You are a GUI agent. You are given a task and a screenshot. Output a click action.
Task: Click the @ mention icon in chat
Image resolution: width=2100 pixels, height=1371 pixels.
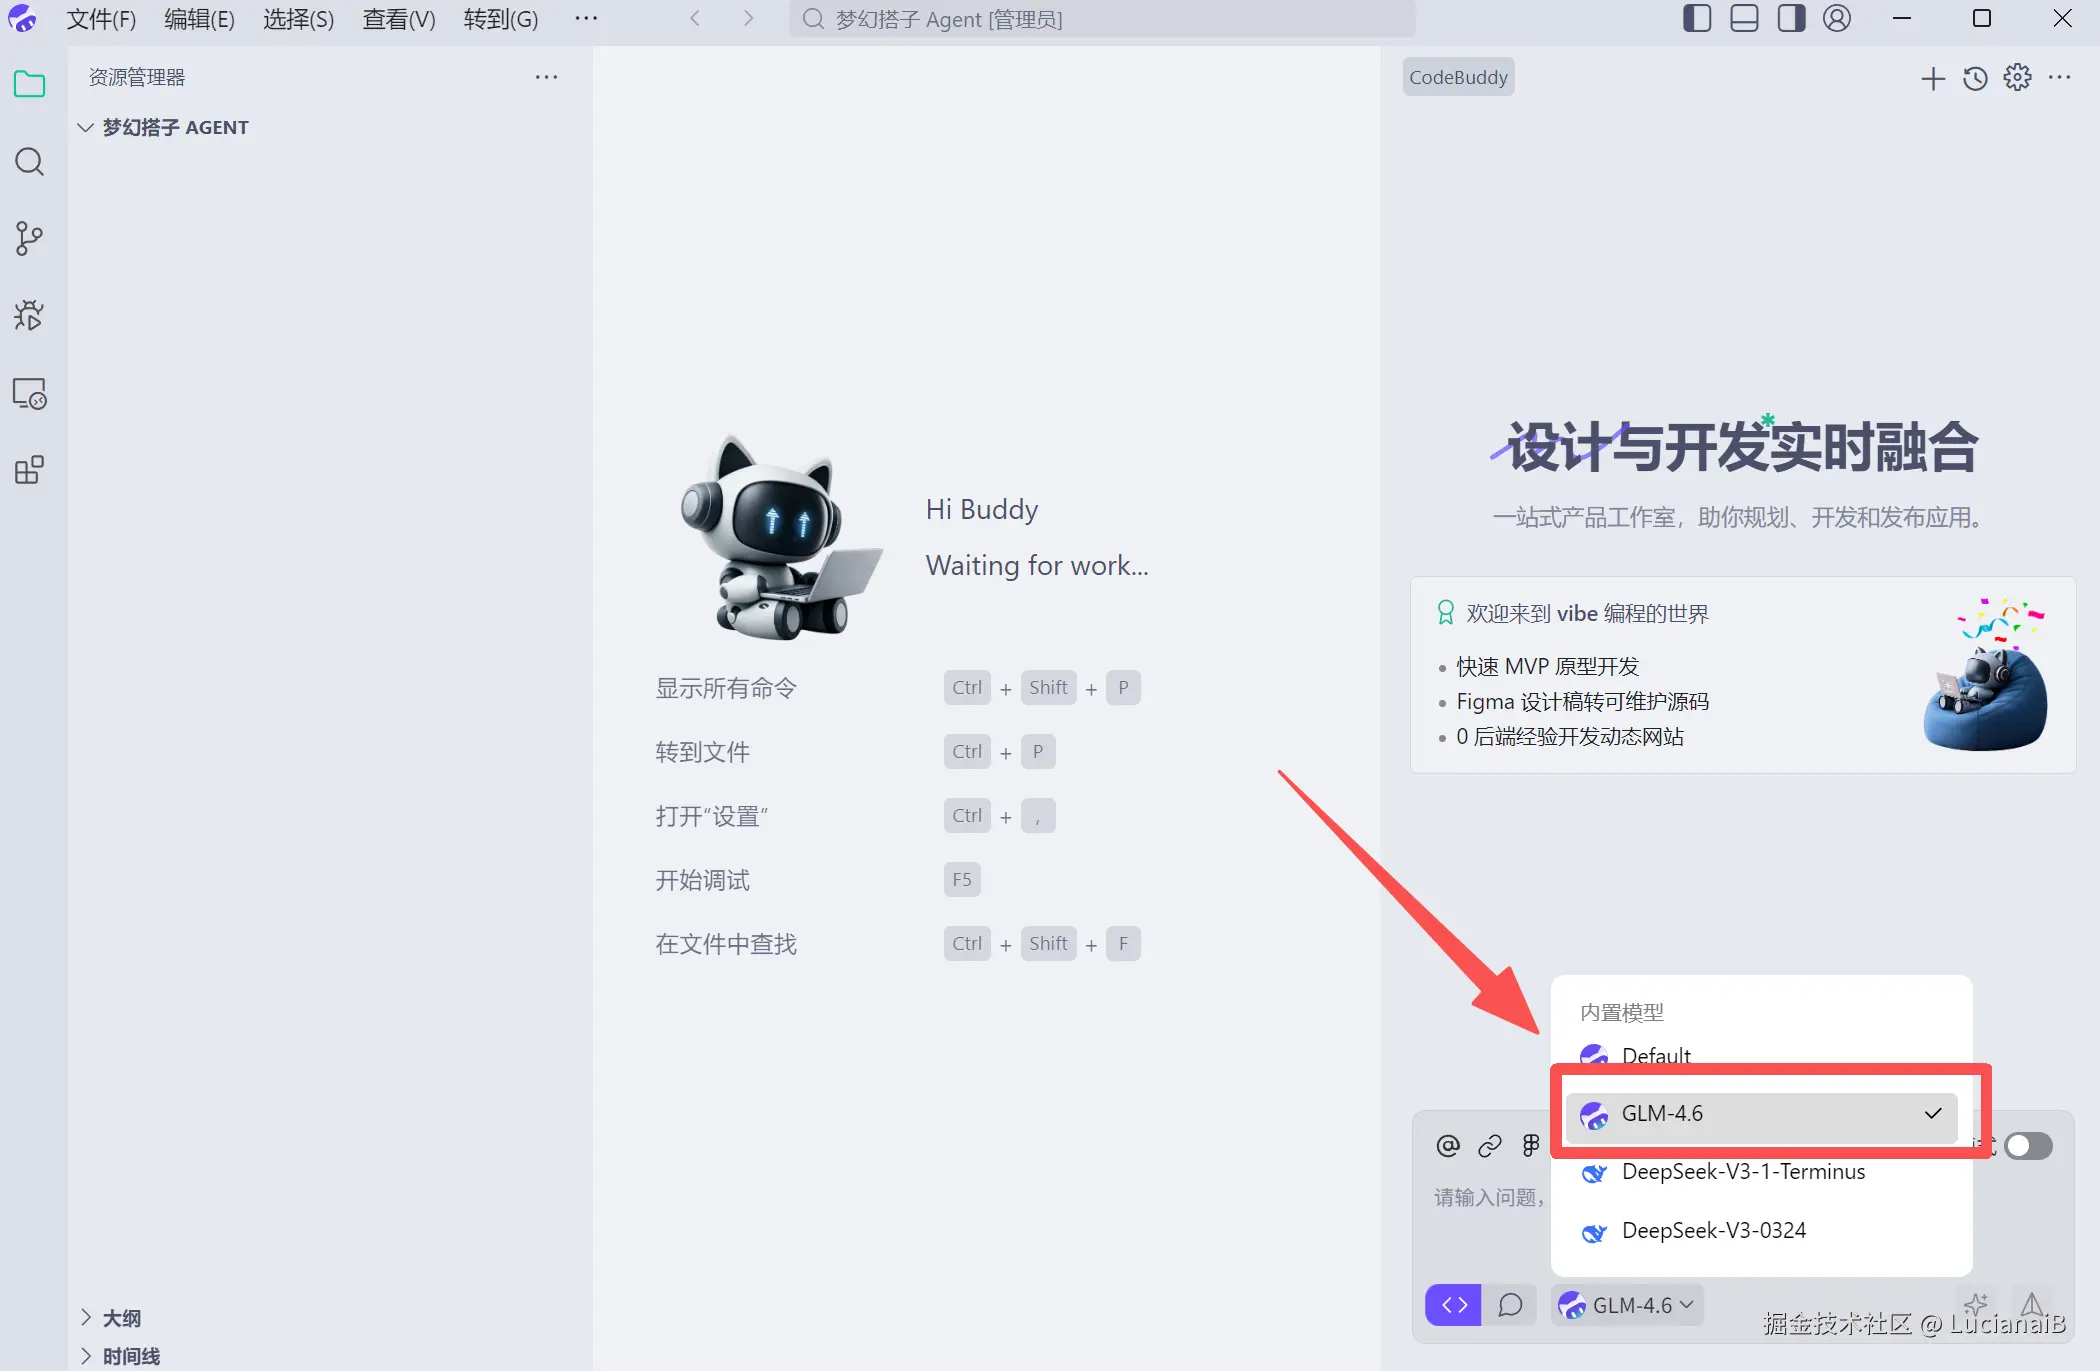point(1447,1146)
